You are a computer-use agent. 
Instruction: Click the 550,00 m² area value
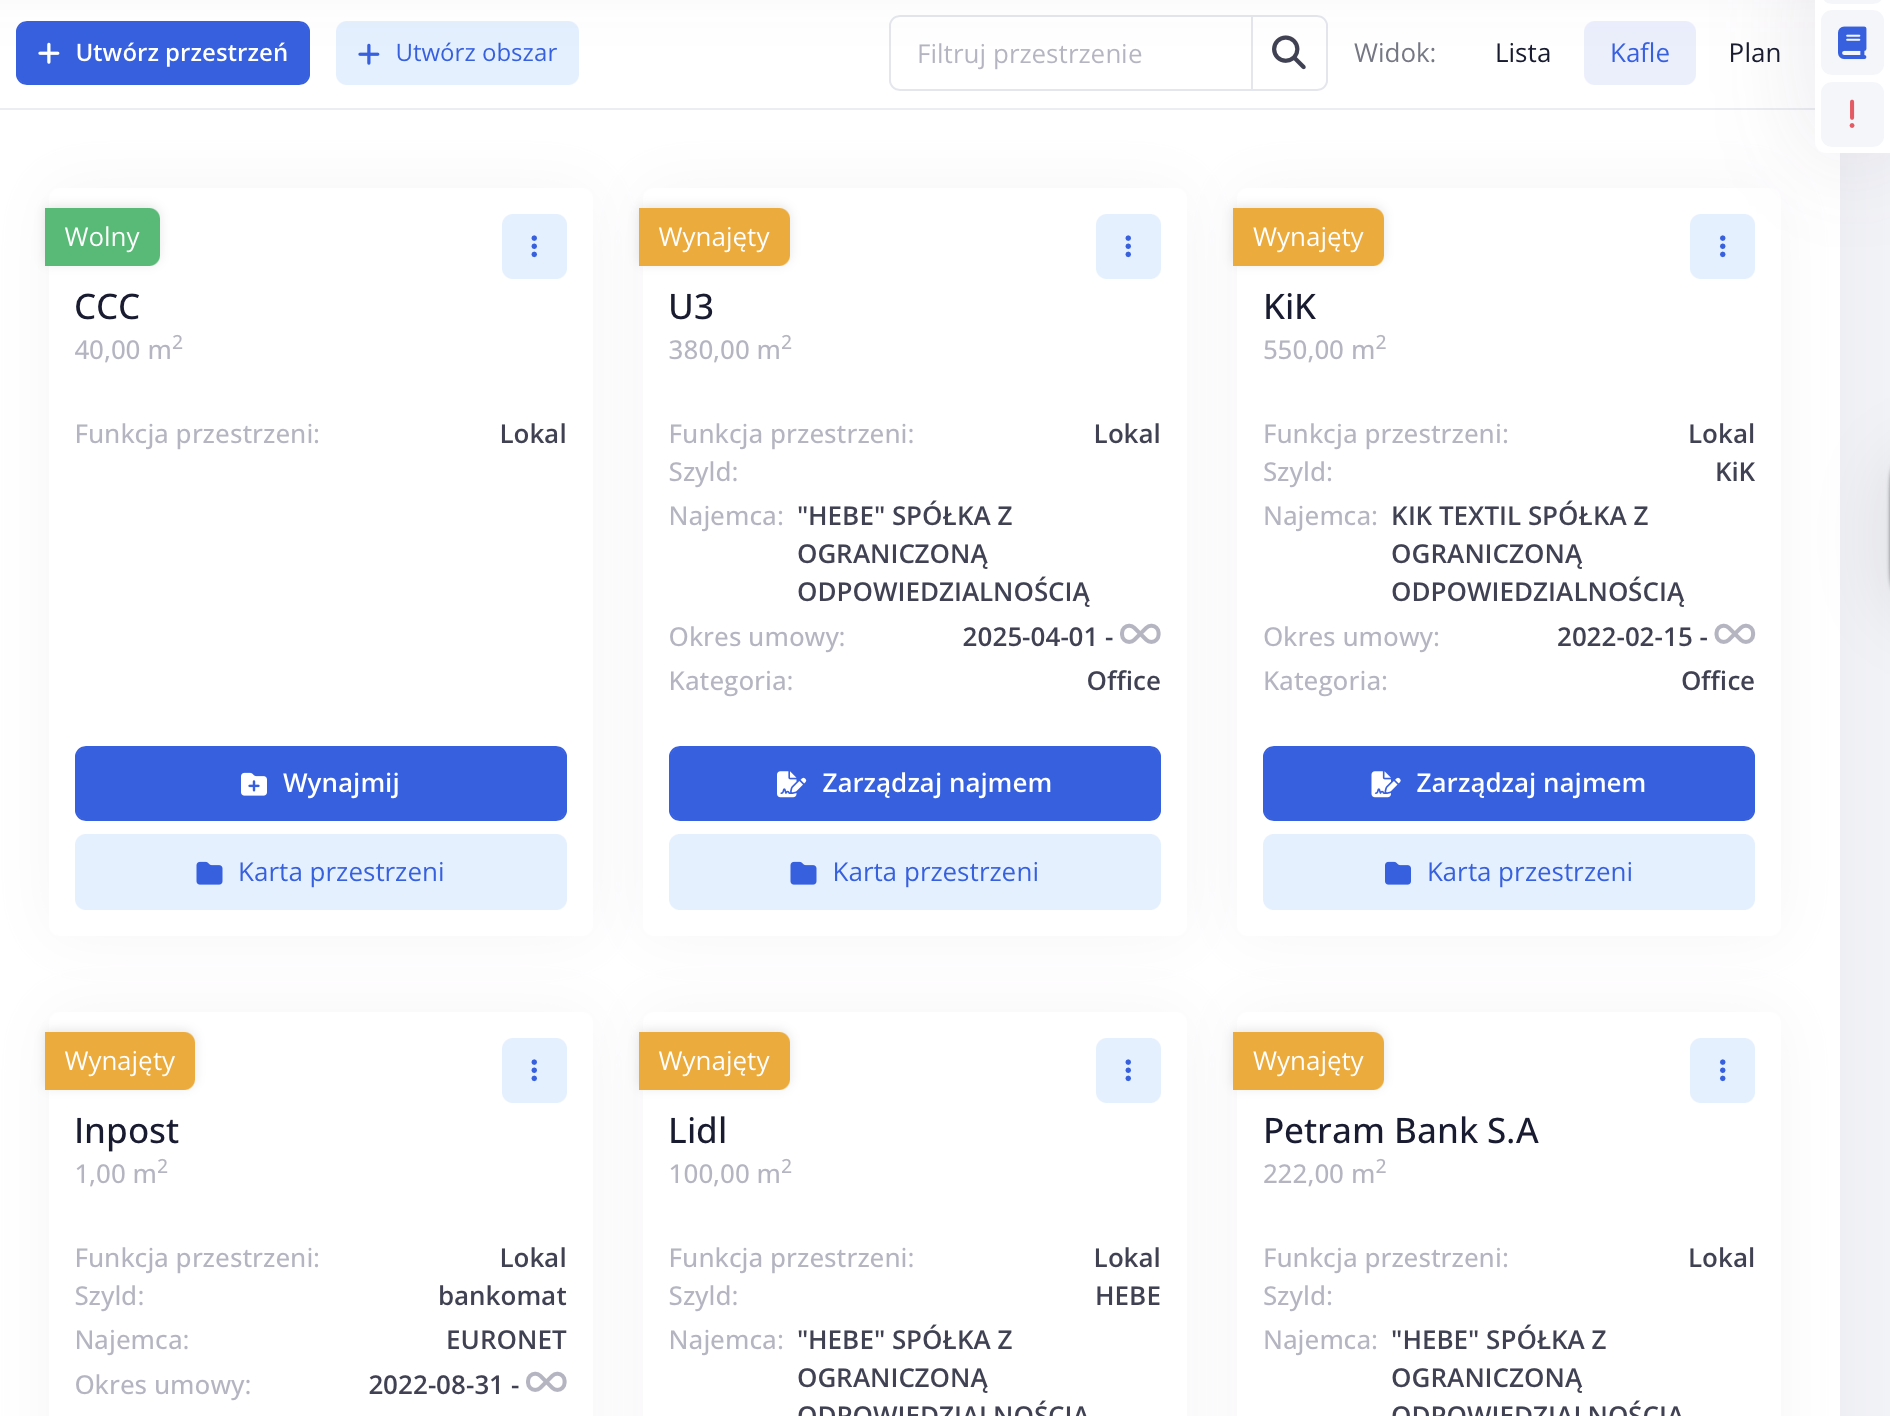[x=1324, y=348]
